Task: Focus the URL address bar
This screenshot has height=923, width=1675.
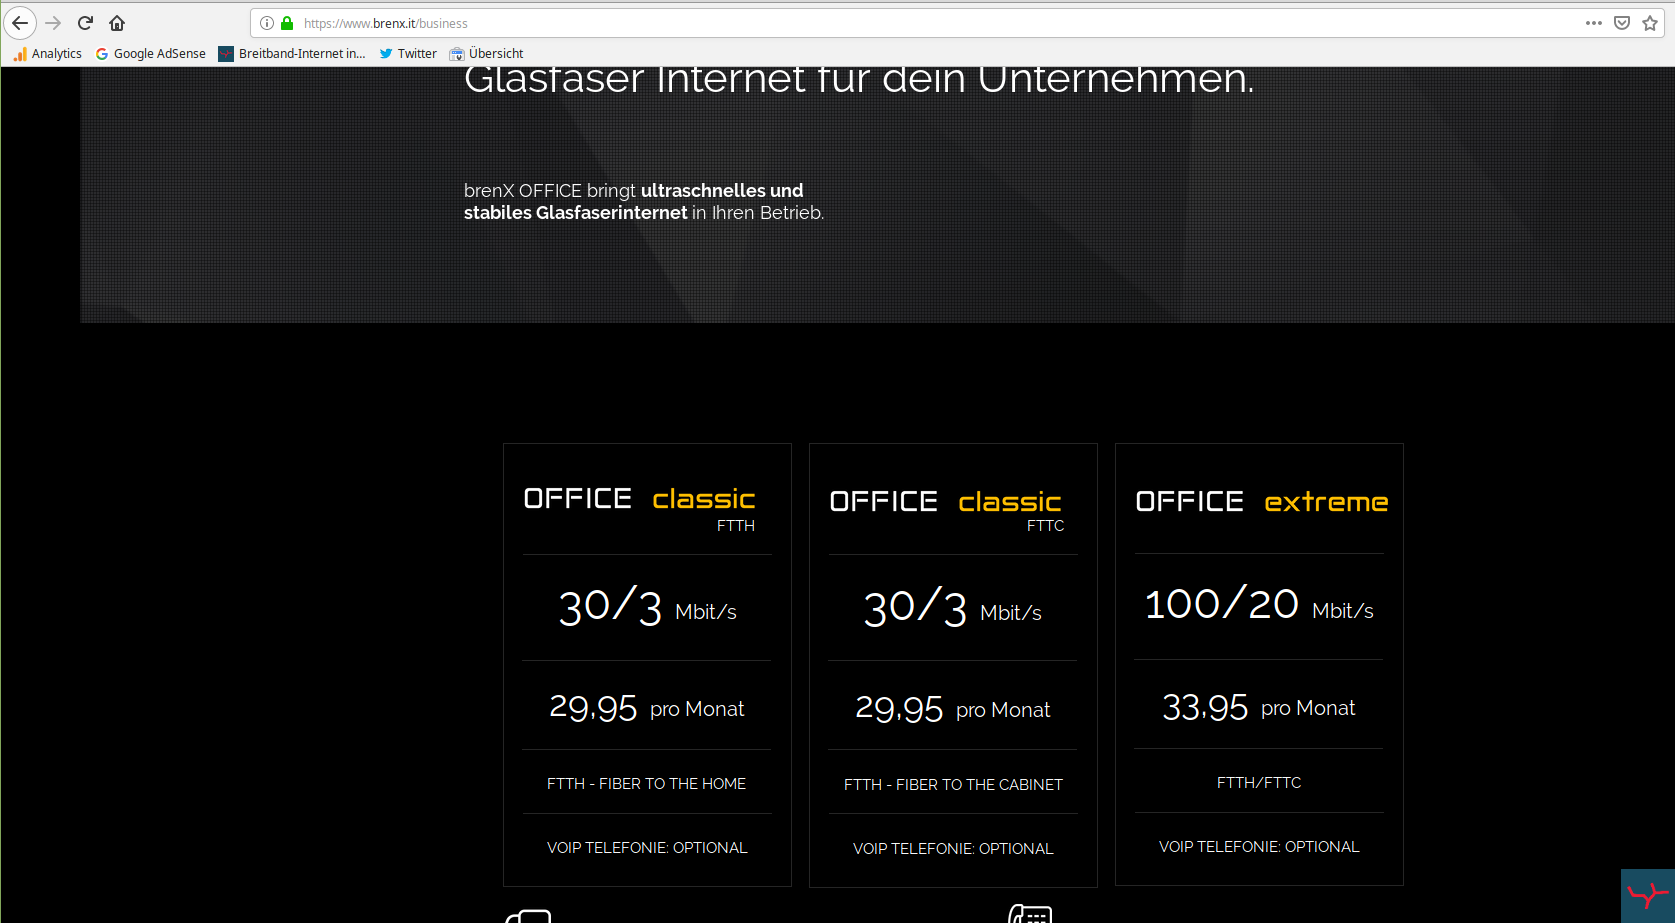Action: coord(900,23)
